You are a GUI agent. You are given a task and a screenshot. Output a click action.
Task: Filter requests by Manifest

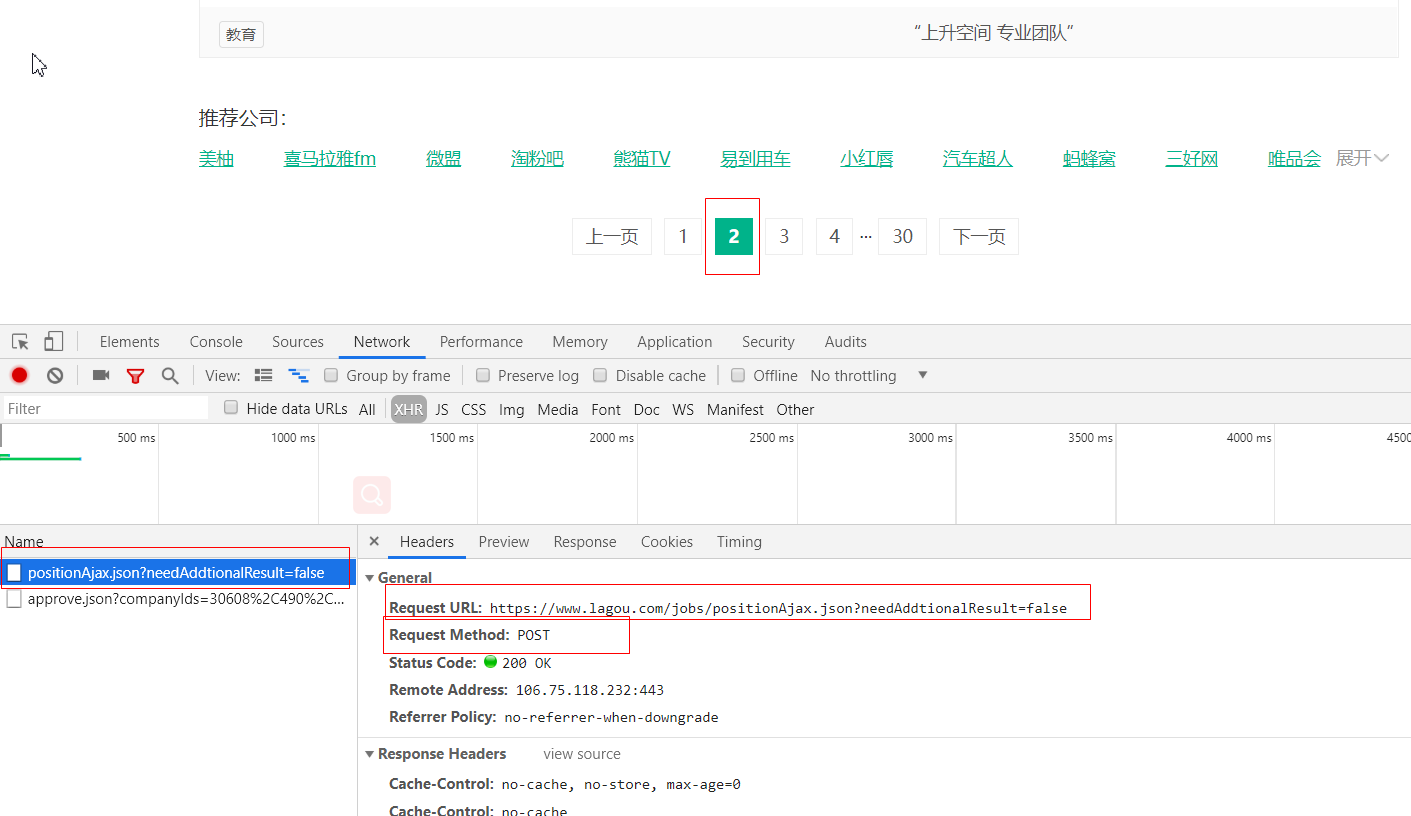[735, 409]
